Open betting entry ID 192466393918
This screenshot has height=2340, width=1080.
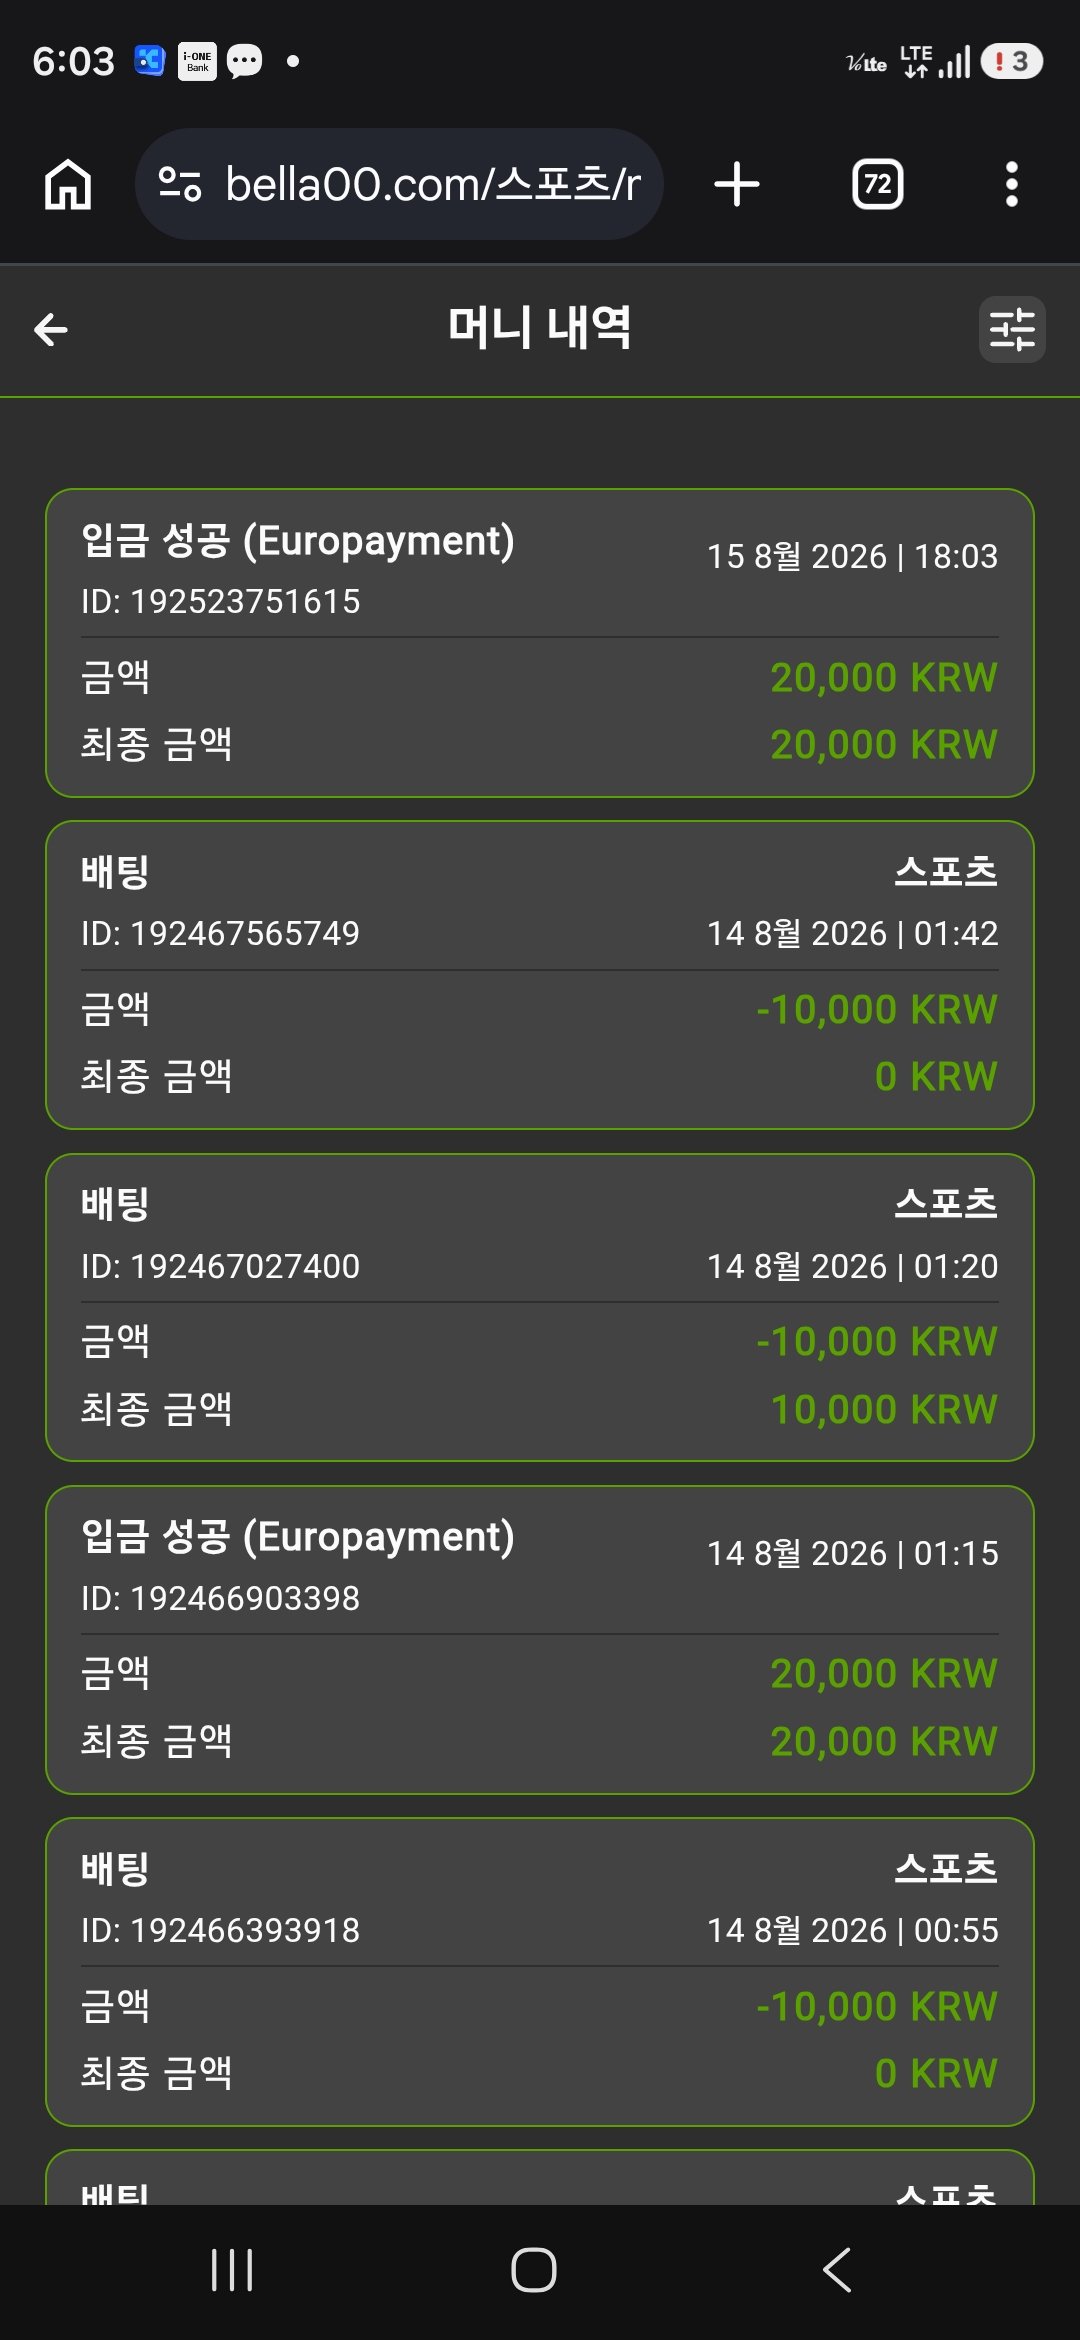coord(540,1972)
